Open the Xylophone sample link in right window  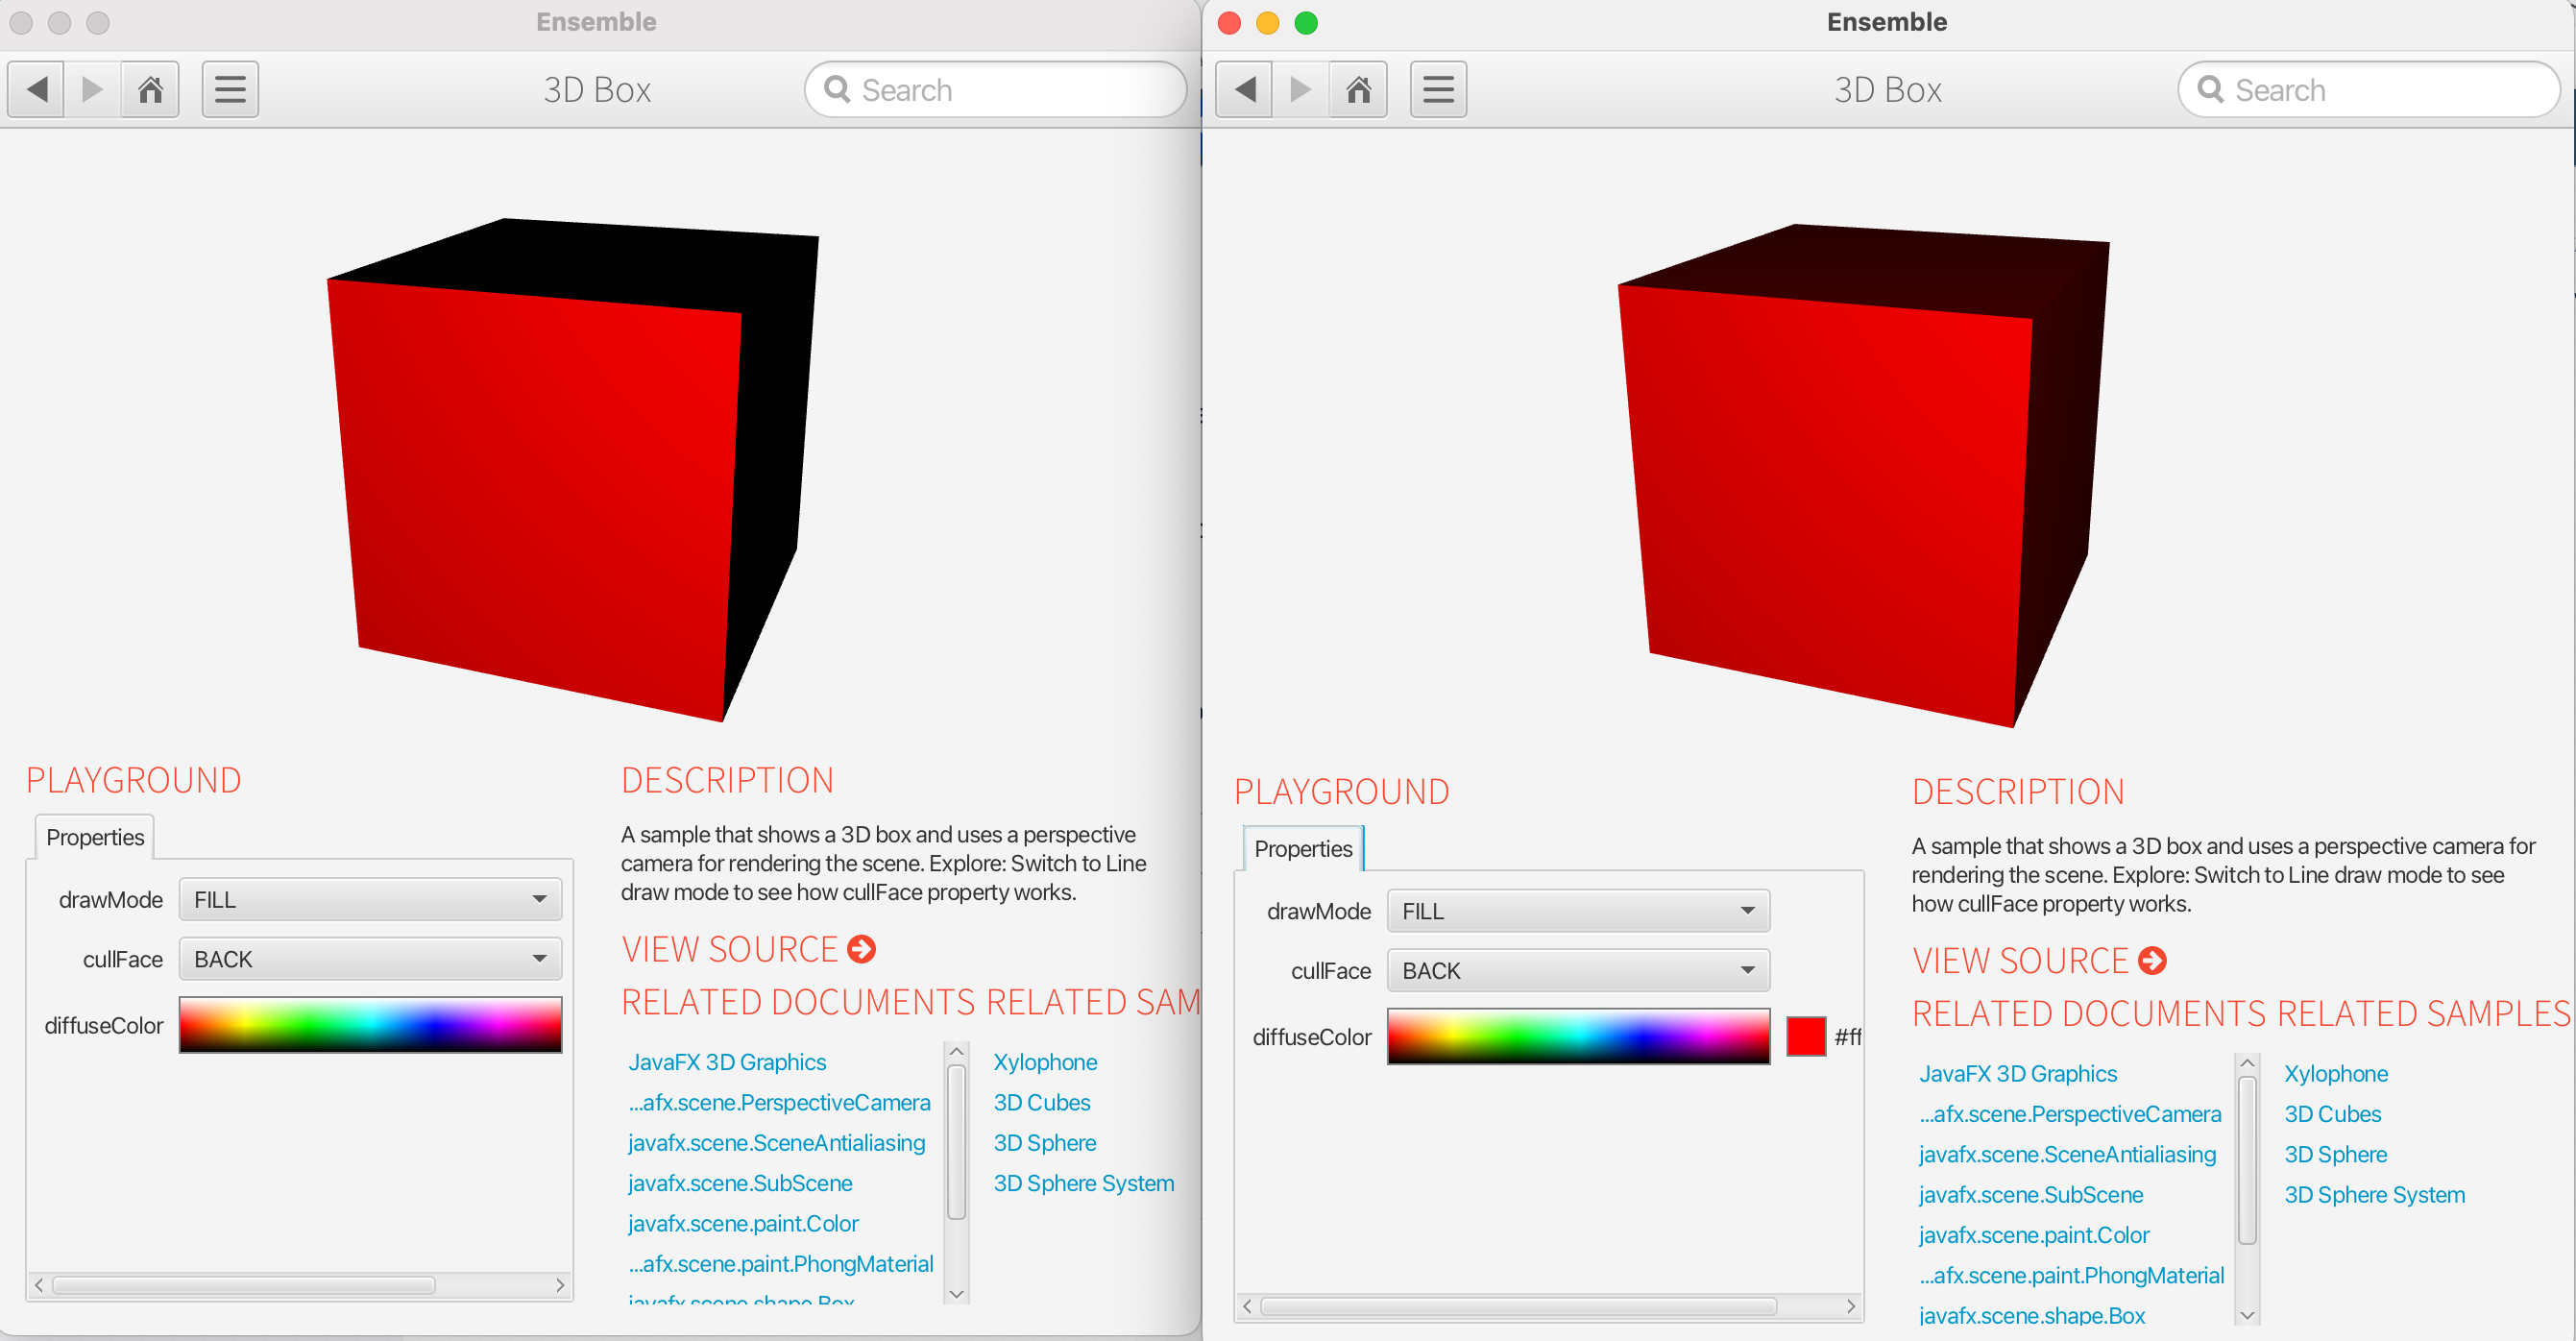[x=2335, y=1074]
